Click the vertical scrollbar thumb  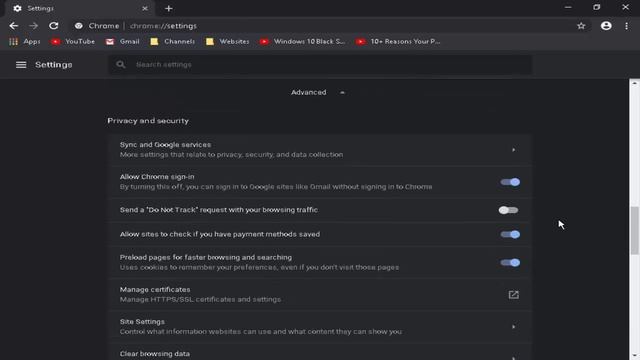tap(634, 230)
